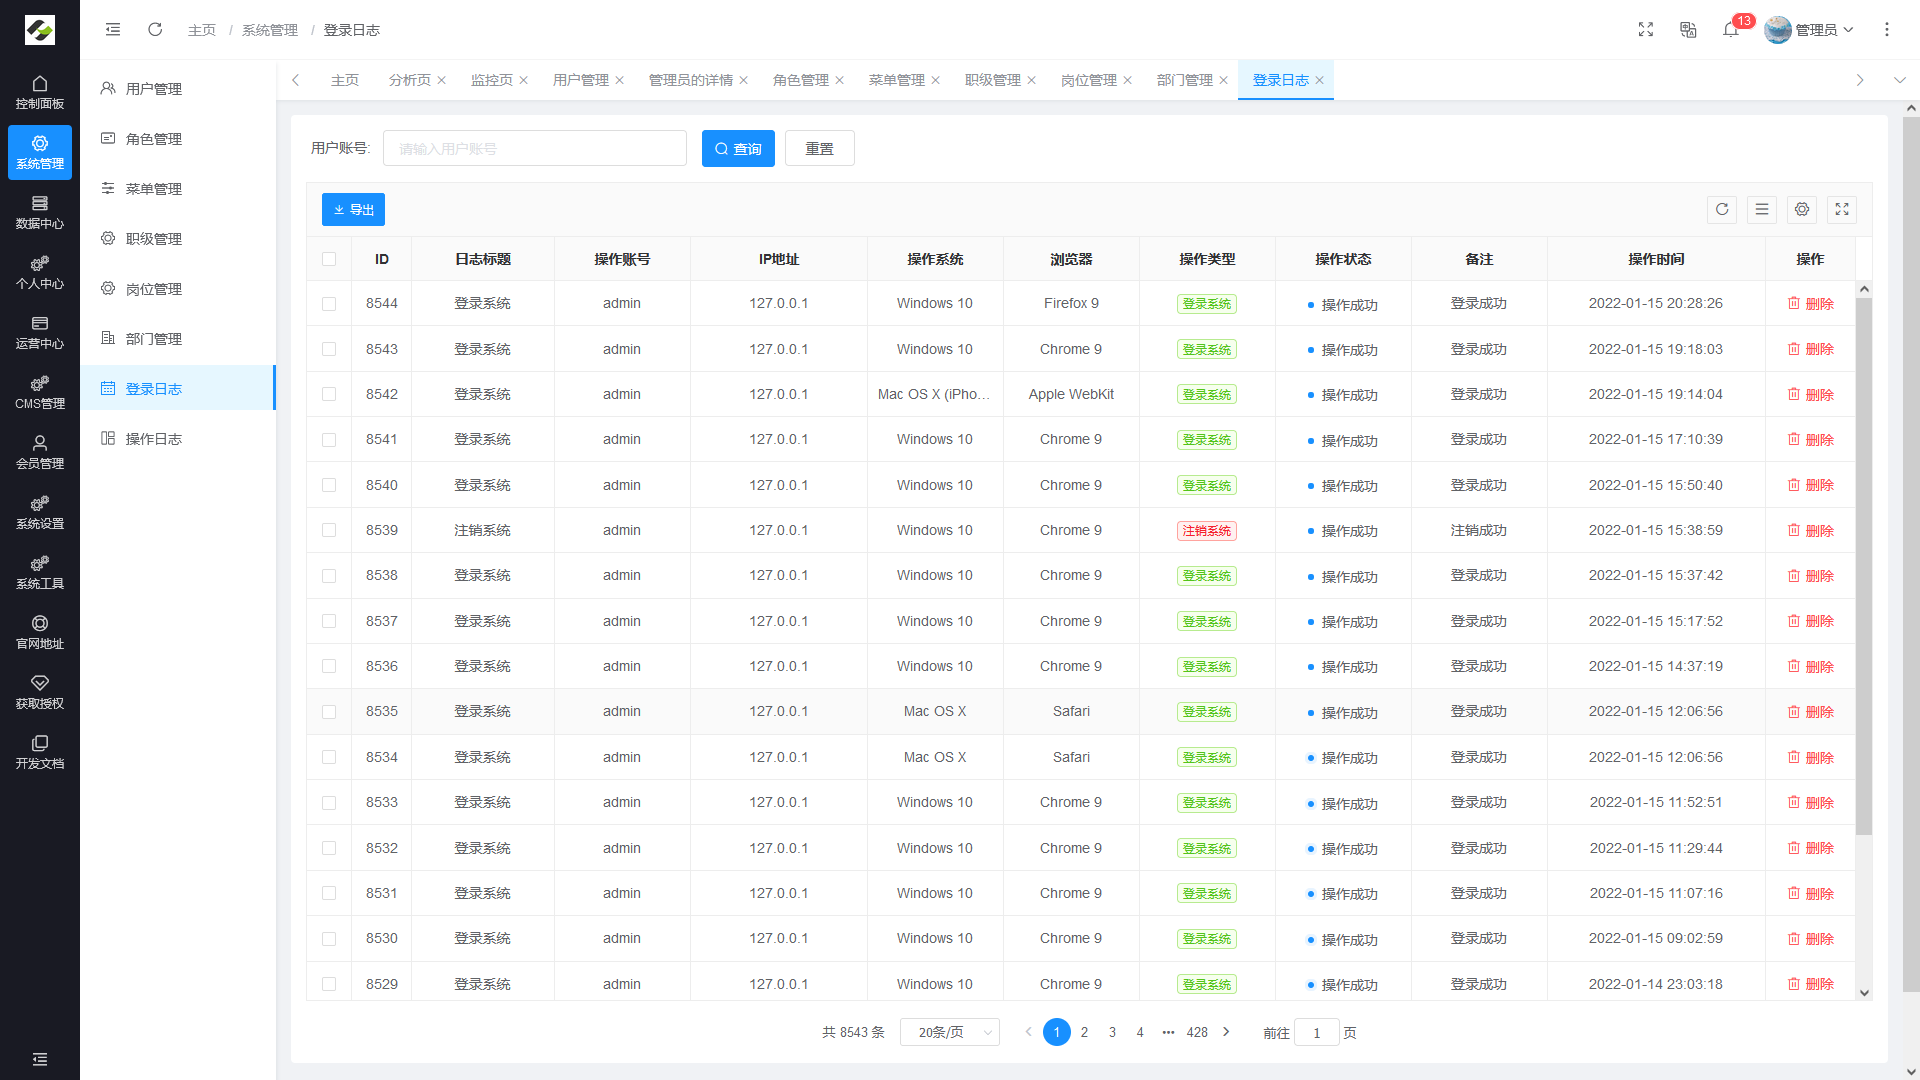Open the table density (row size) icon

click(1762, 210)
